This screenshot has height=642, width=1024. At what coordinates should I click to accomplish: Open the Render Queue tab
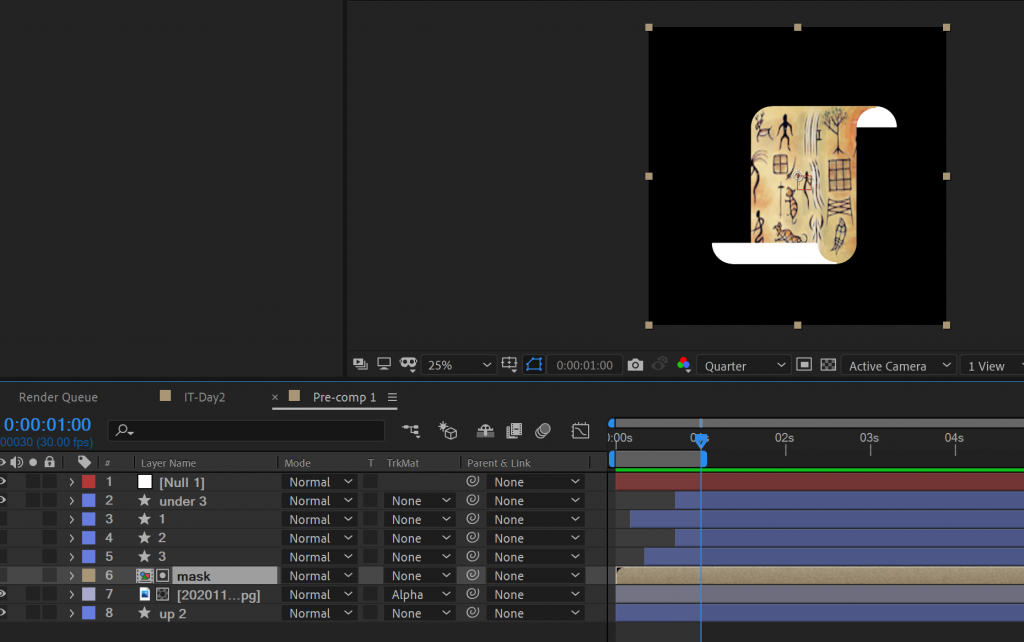pos(58,397)
